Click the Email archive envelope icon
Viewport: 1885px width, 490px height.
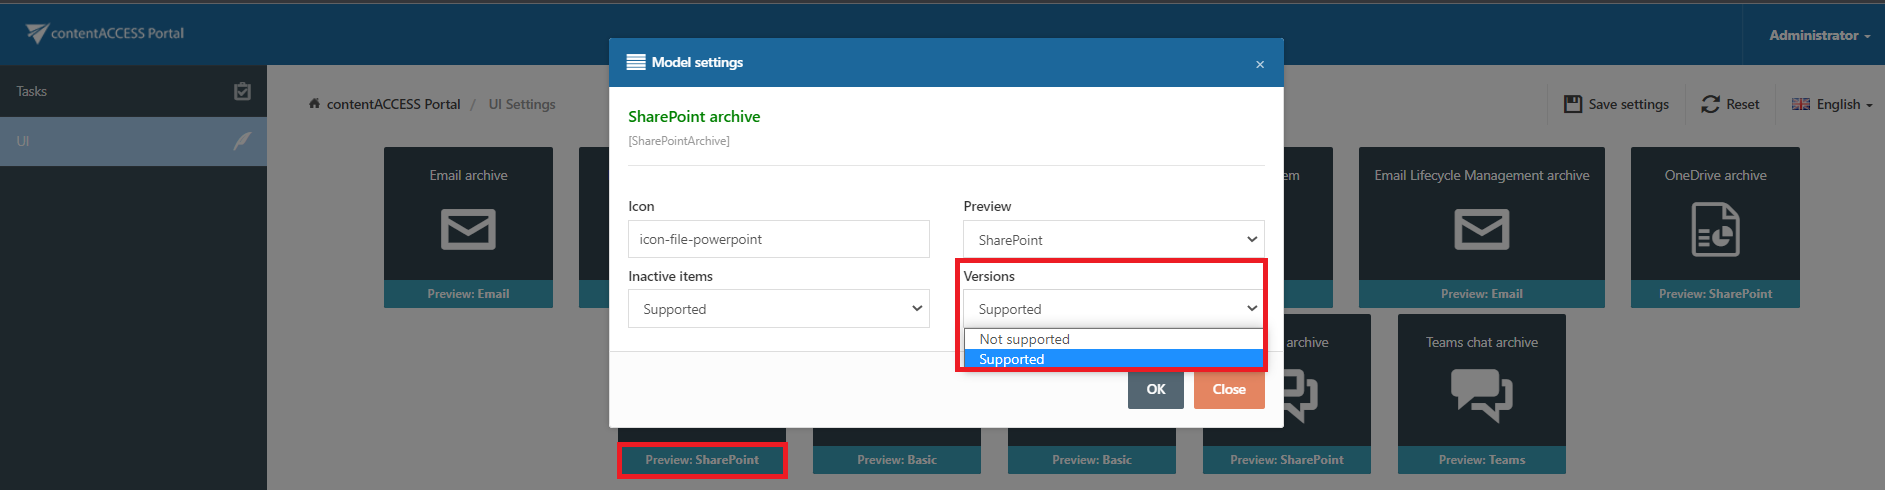(x=468, y=229)
